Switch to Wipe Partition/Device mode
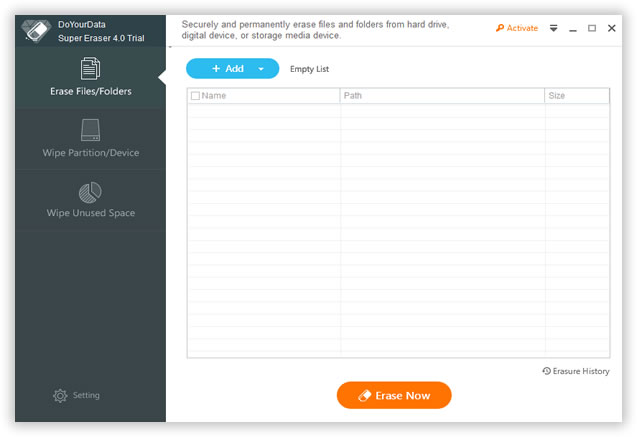Viewport: 637px width, 437px height. (91, 139)
